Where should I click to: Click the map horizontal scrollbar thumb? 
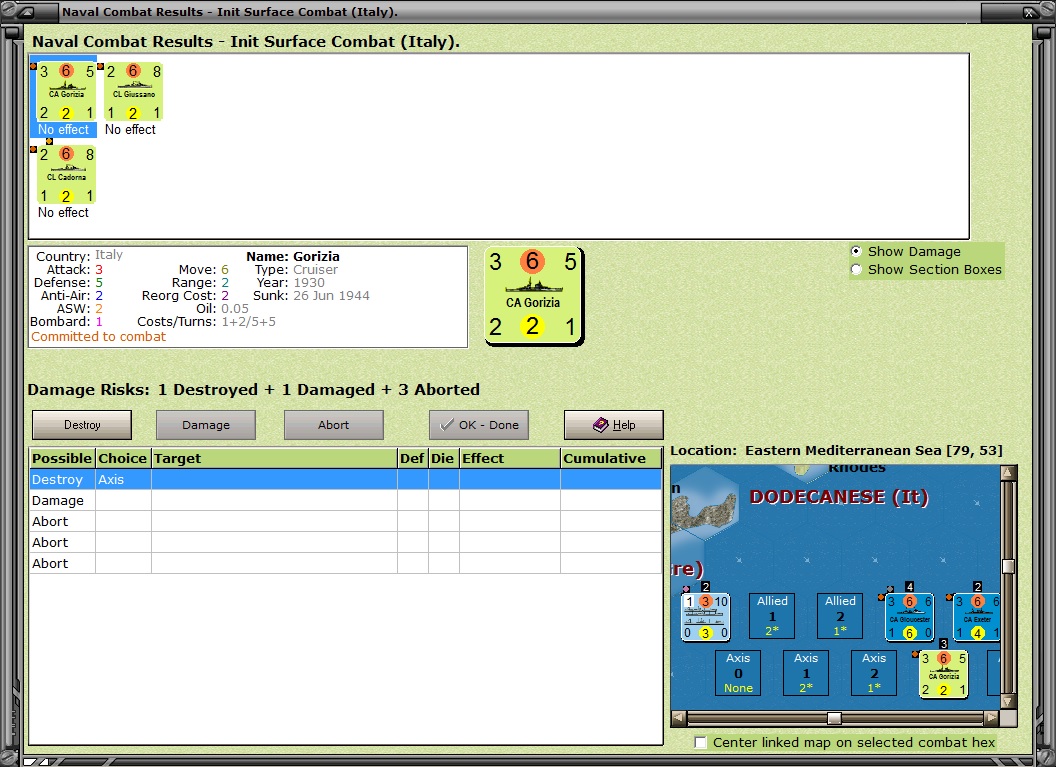[834, 718]
